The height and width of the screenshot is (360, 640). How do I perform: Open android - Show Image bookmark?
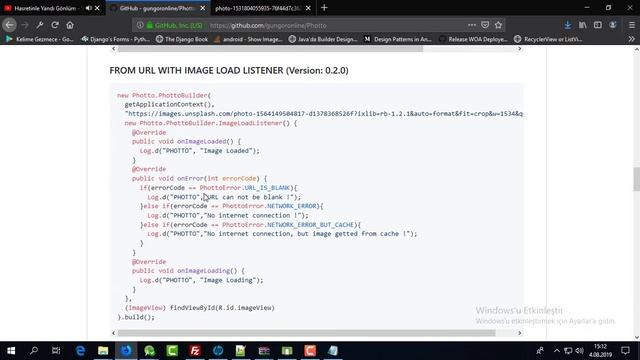tap(248, 39)
